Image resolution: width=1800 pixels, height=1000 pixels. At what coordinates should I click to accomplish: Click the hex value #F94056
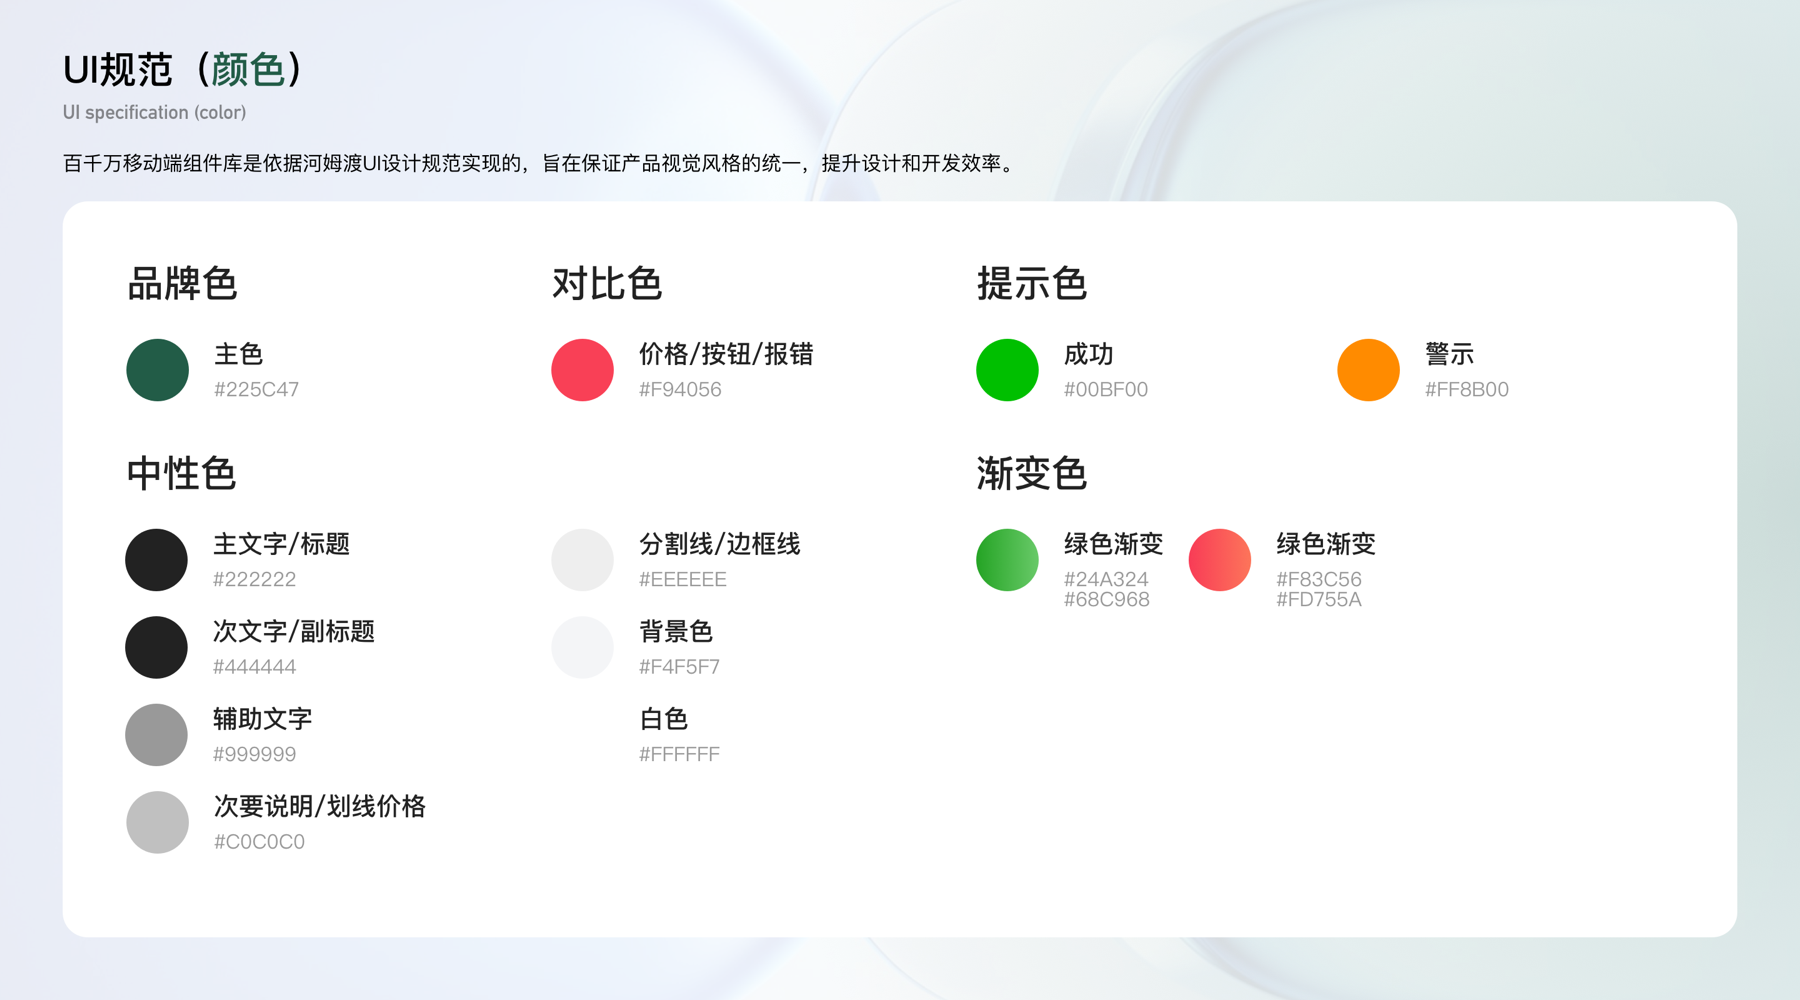(680, 389)
